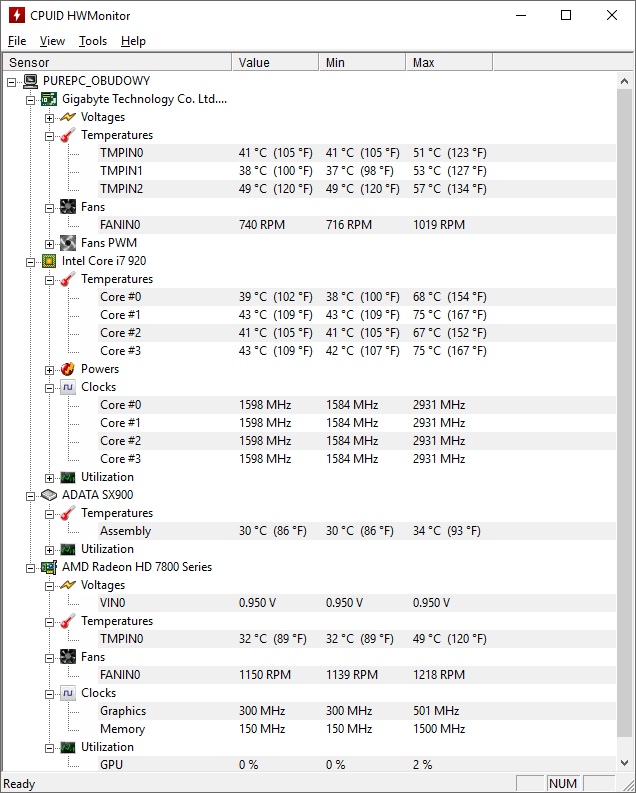Expand the motherboard Voltages node
Image resolution: width=636 pixels, height=793 pixels.
[49, 117]
